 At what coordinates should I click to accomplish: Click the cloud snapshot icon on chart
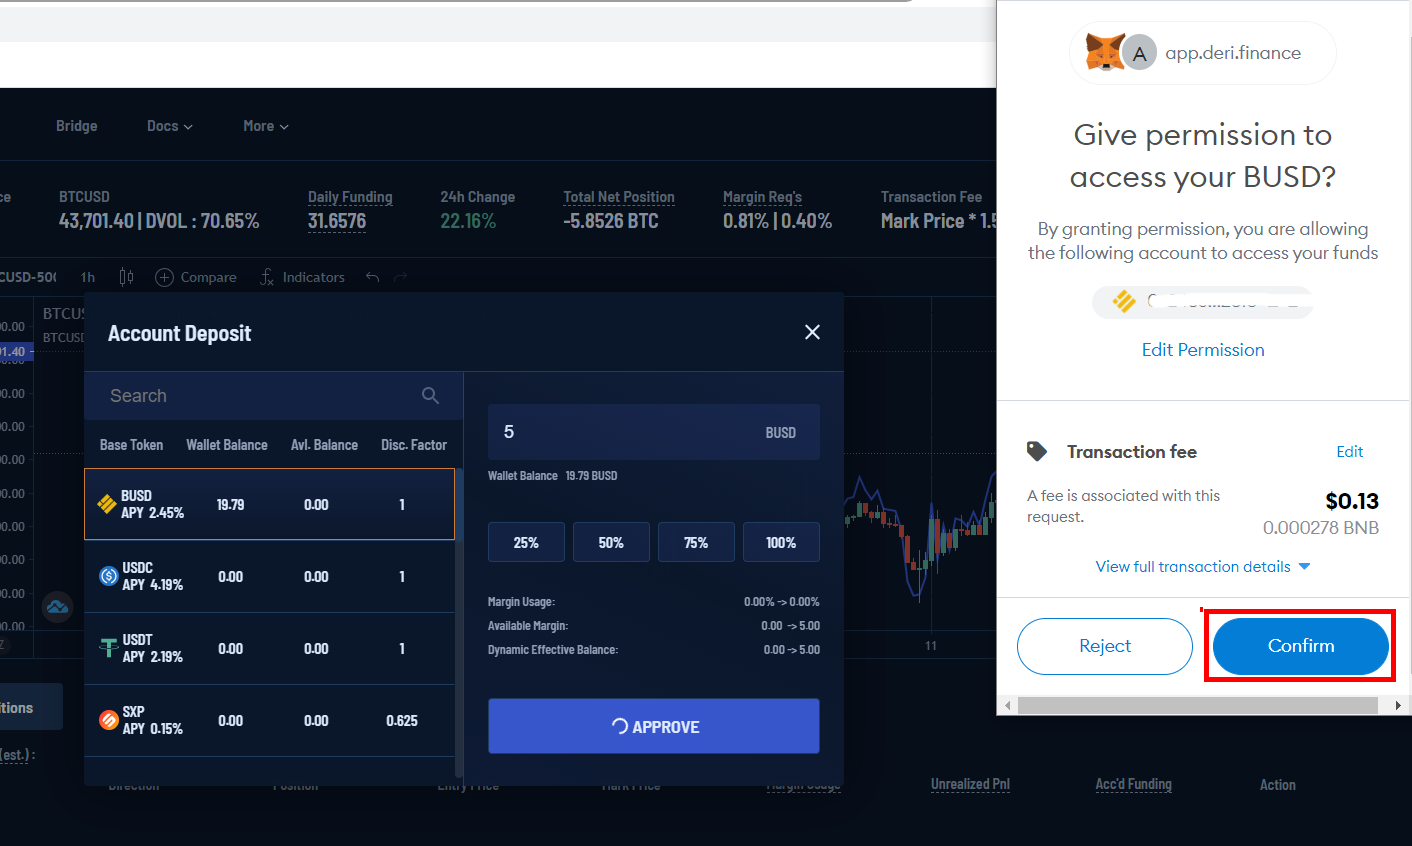point(57,607)
